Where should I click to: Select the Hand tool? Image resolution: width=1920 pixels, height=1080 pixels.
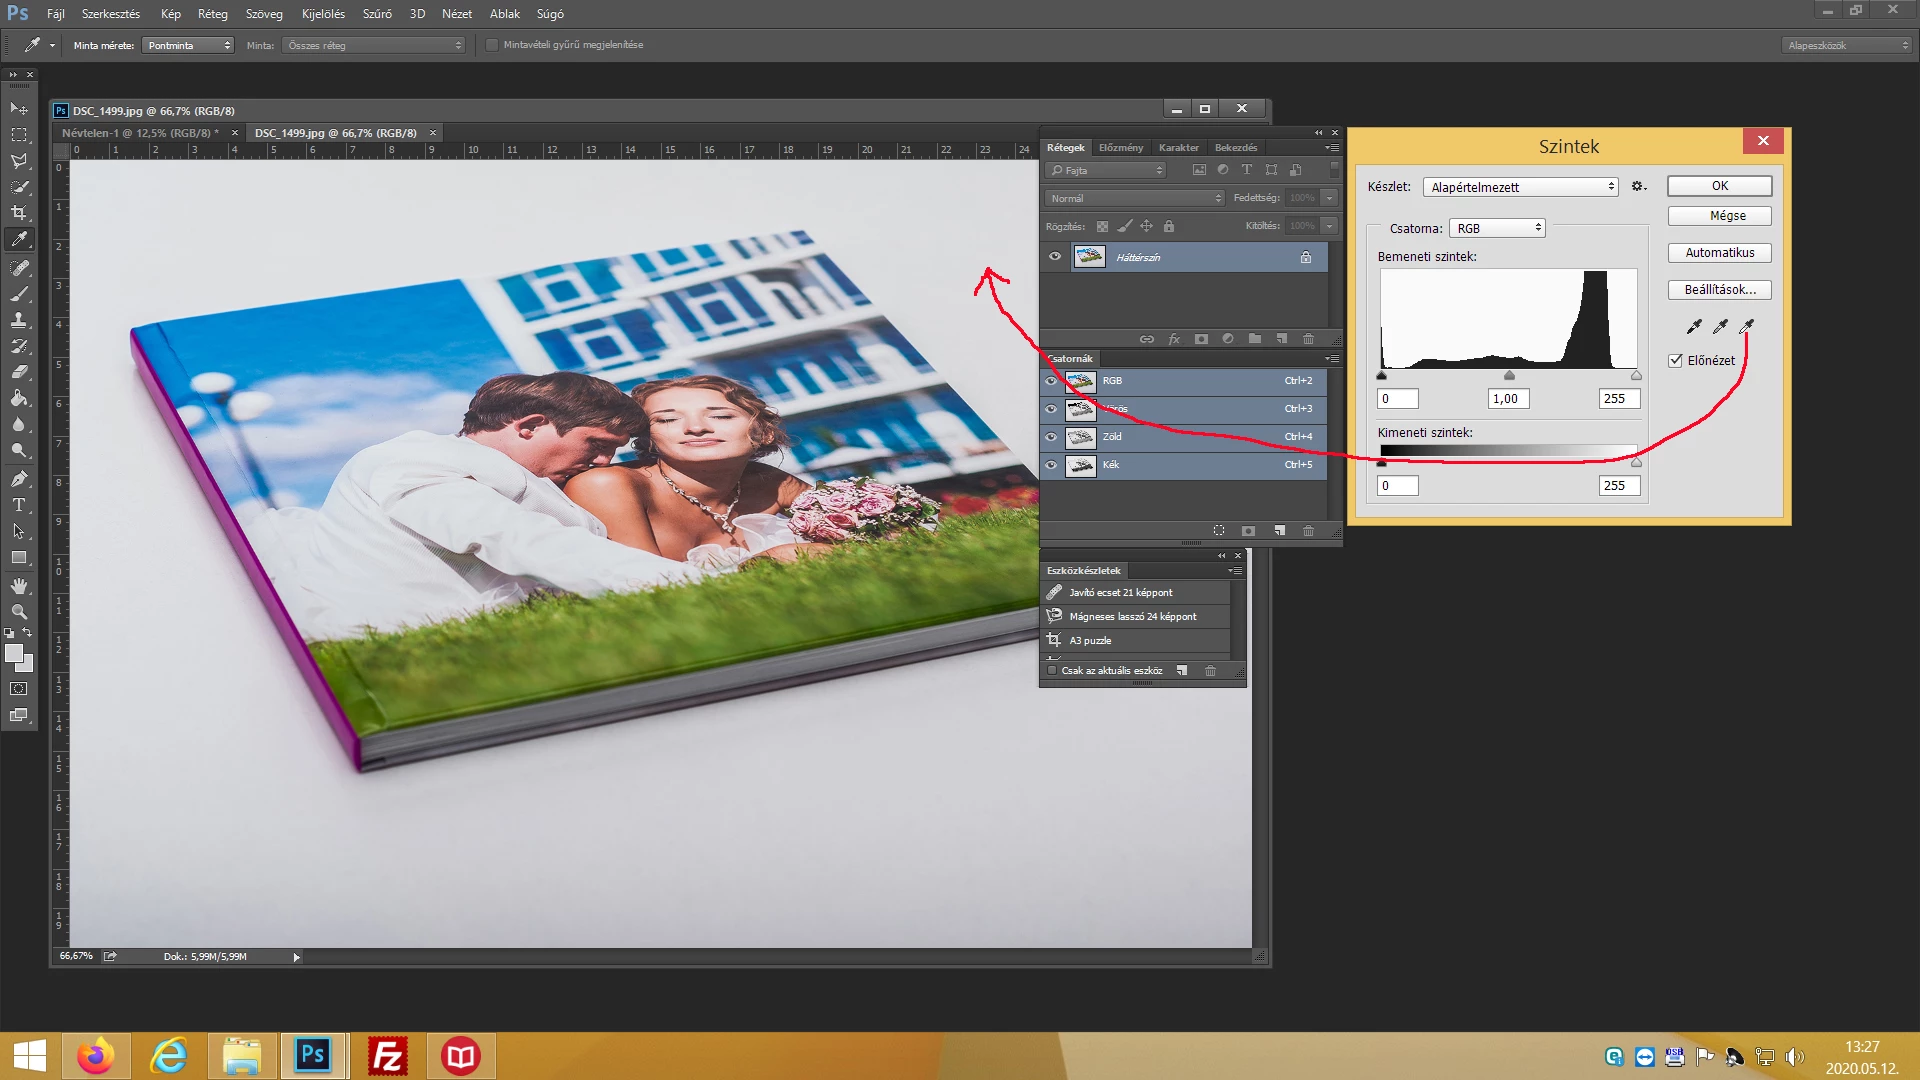19,586
